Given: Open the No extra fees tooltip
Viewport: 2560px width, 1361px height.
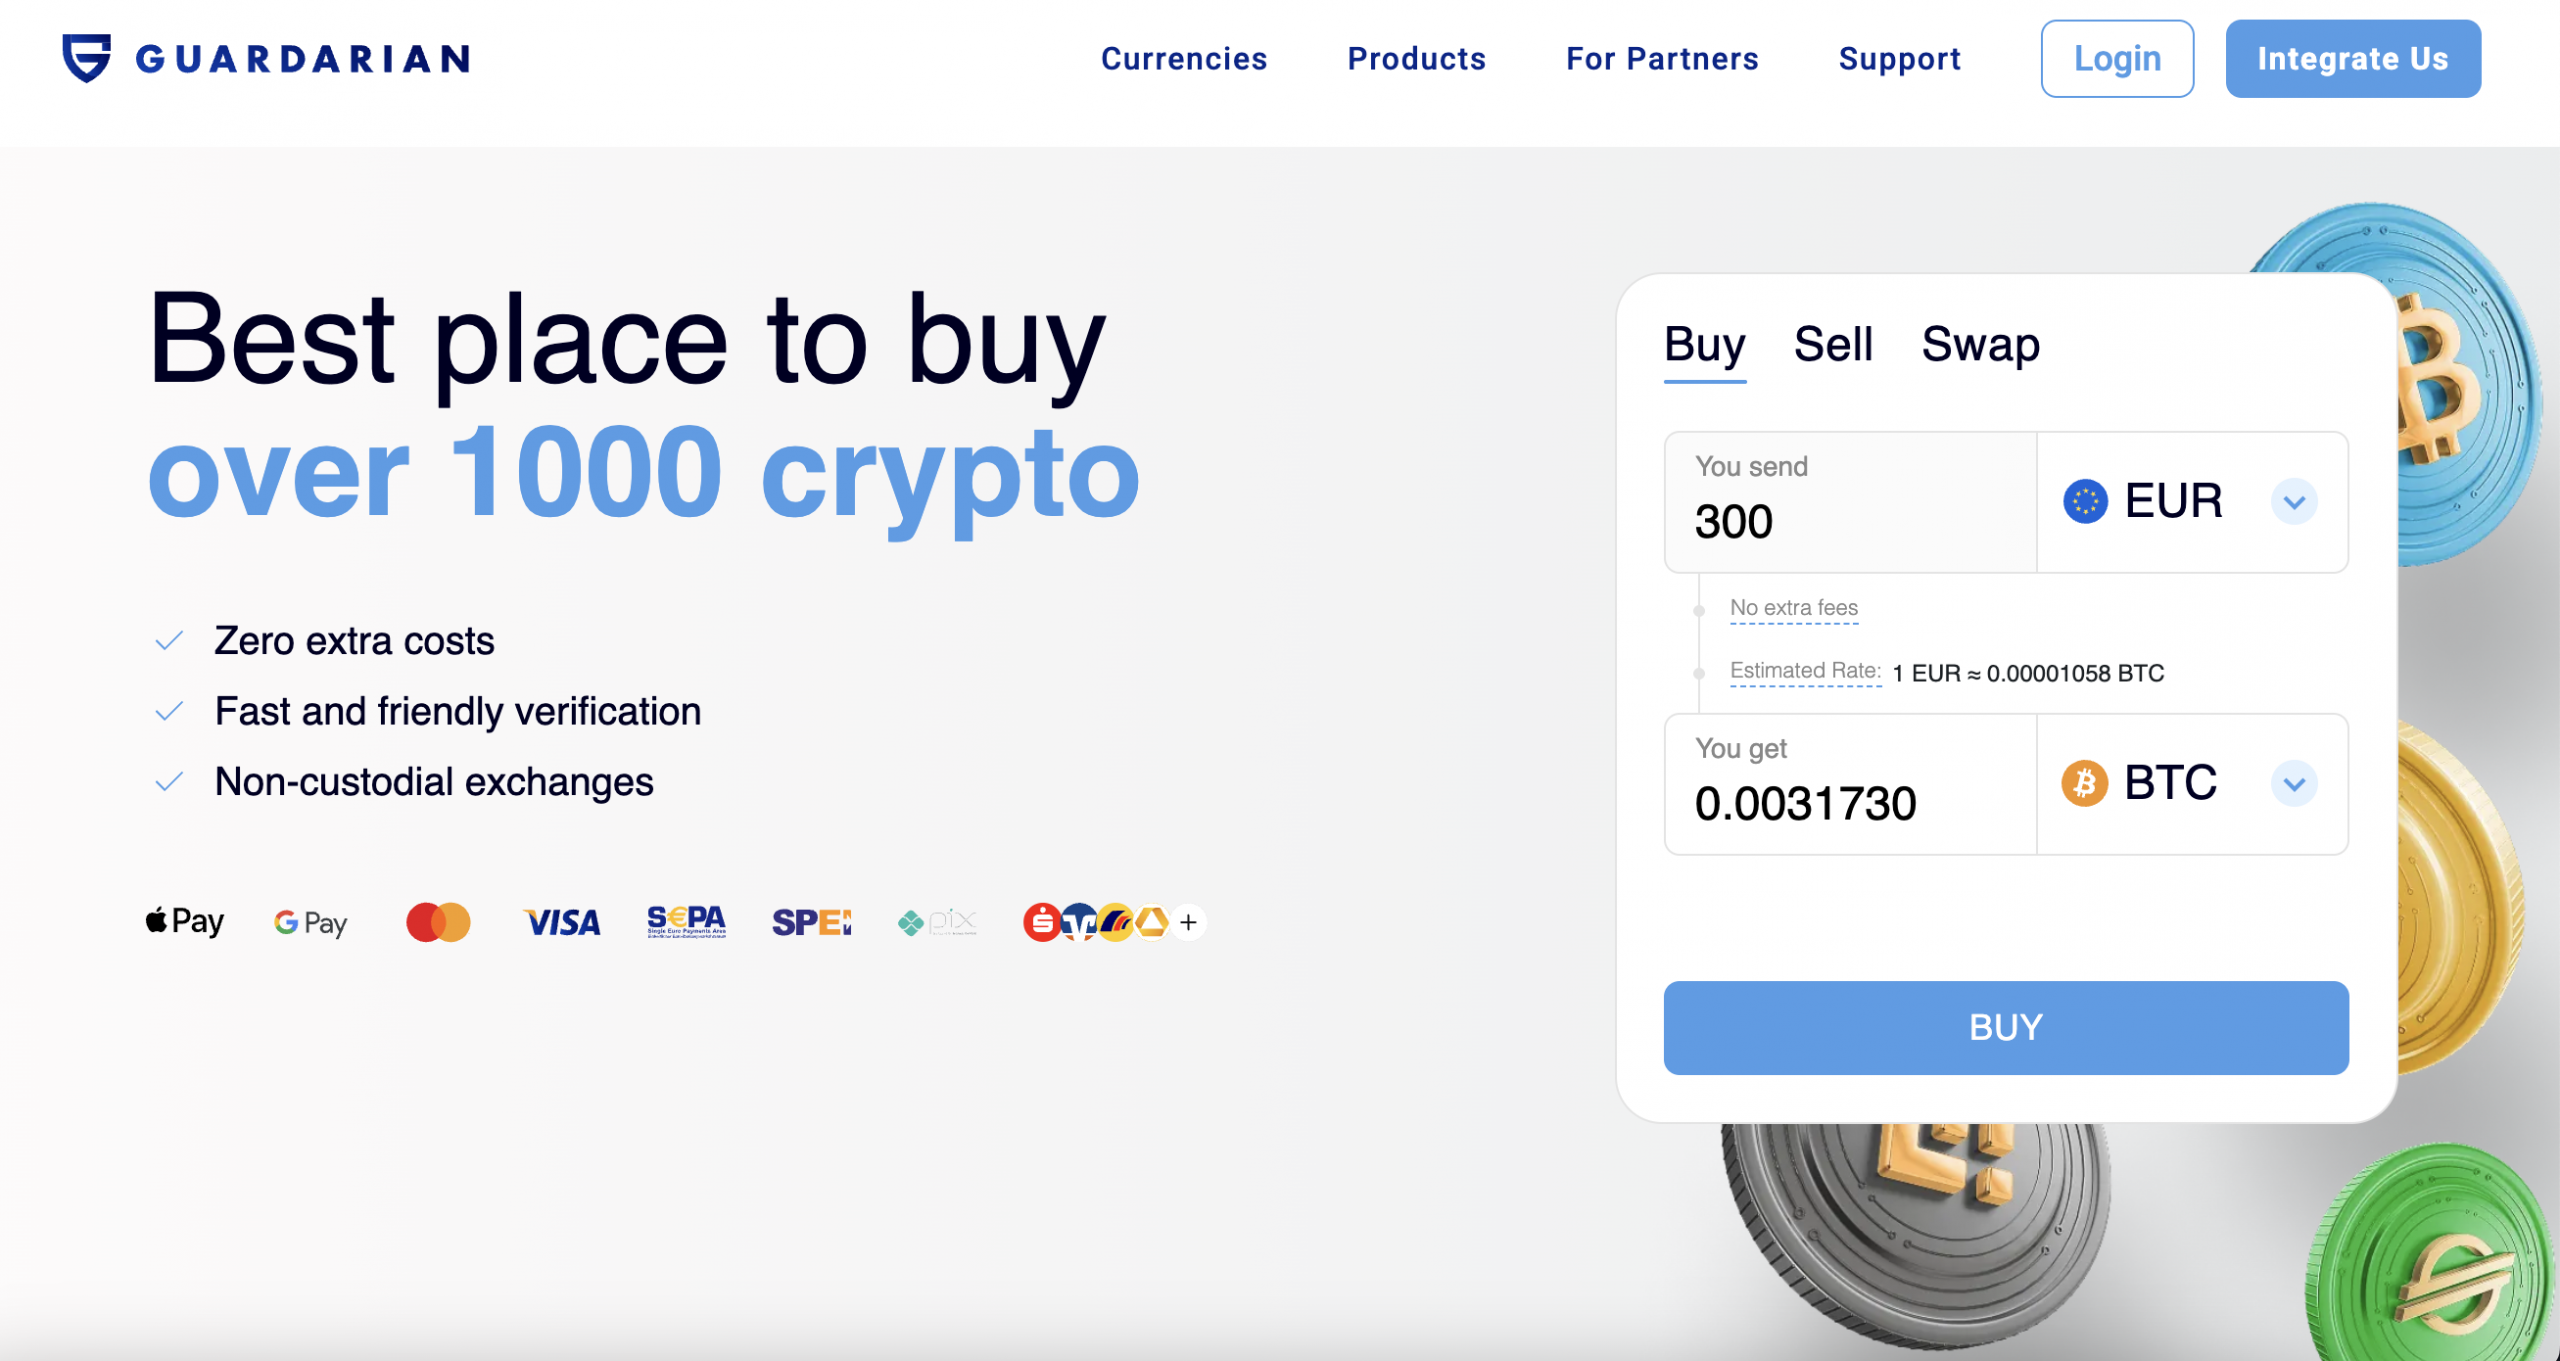Looking at the screenshot, I should pos(1794,607).
